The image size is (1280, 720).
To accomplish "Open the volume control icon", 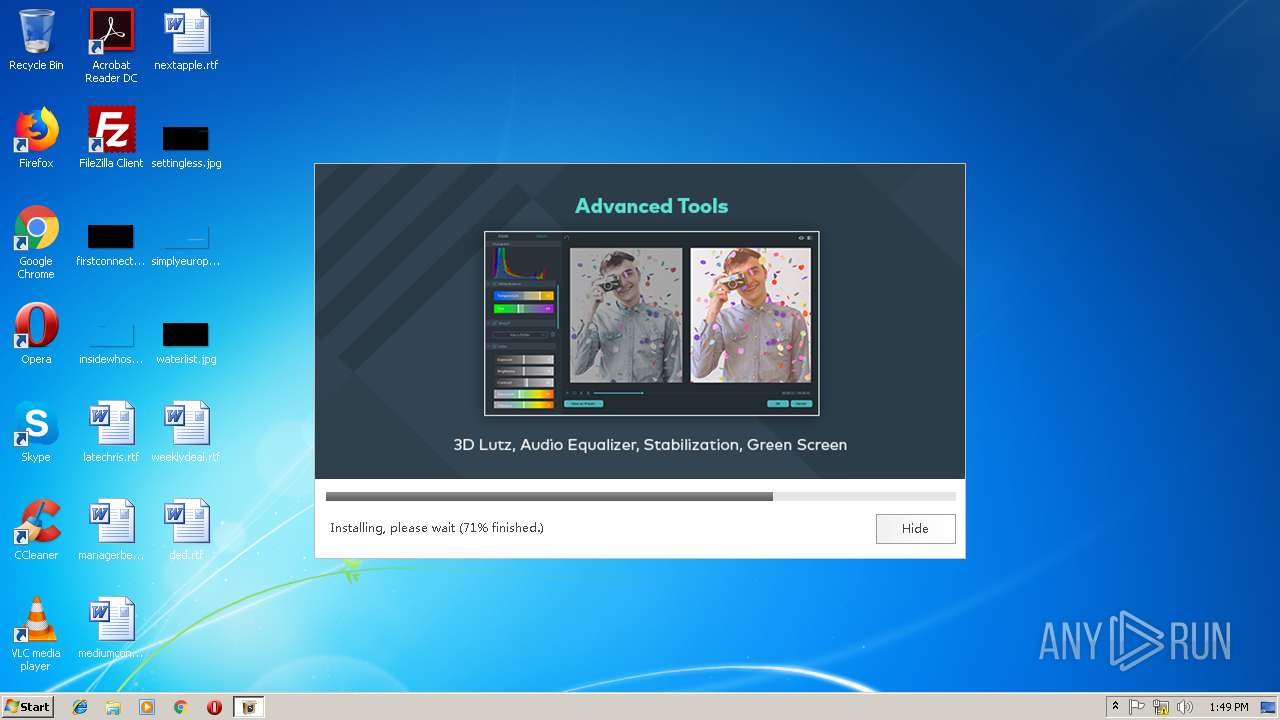I will [x=1185, y=707].
